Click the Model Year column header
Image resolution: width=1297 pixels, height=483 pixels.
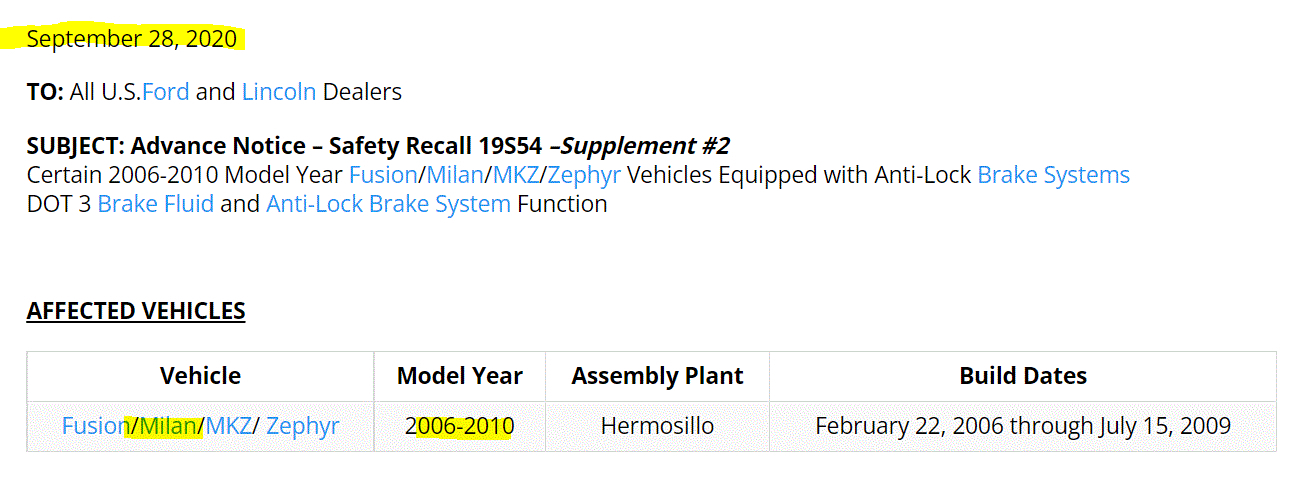point(459,377)
